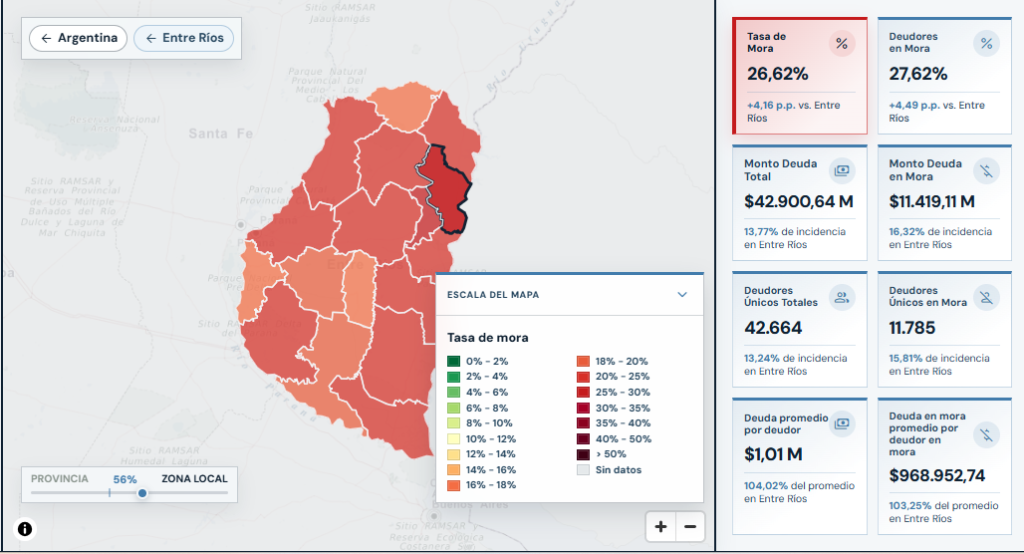Screen dimensions: 1024x554
Task: Click the $42.900,64 M total debt value
Action: tap(799, 201)
